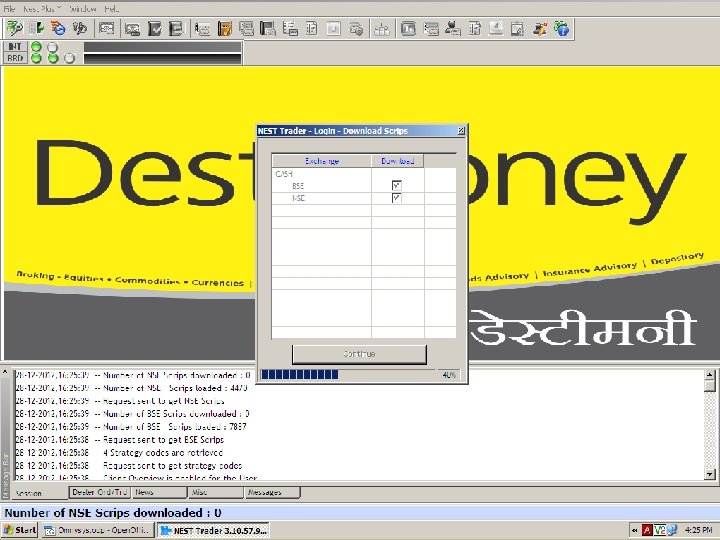This screenshot has width=720, height=540.
Task: Click the download progress bar at 40%
Action: pyautogui.click(x=348, y=375)
